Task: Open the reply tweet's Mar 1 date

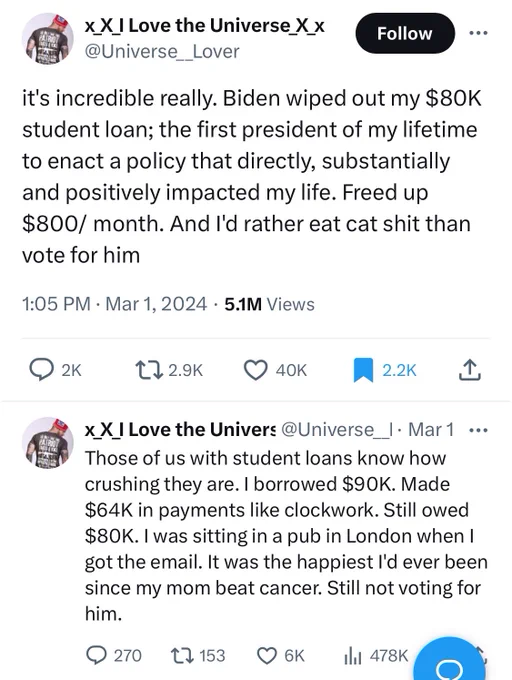Action: [431, 430]
